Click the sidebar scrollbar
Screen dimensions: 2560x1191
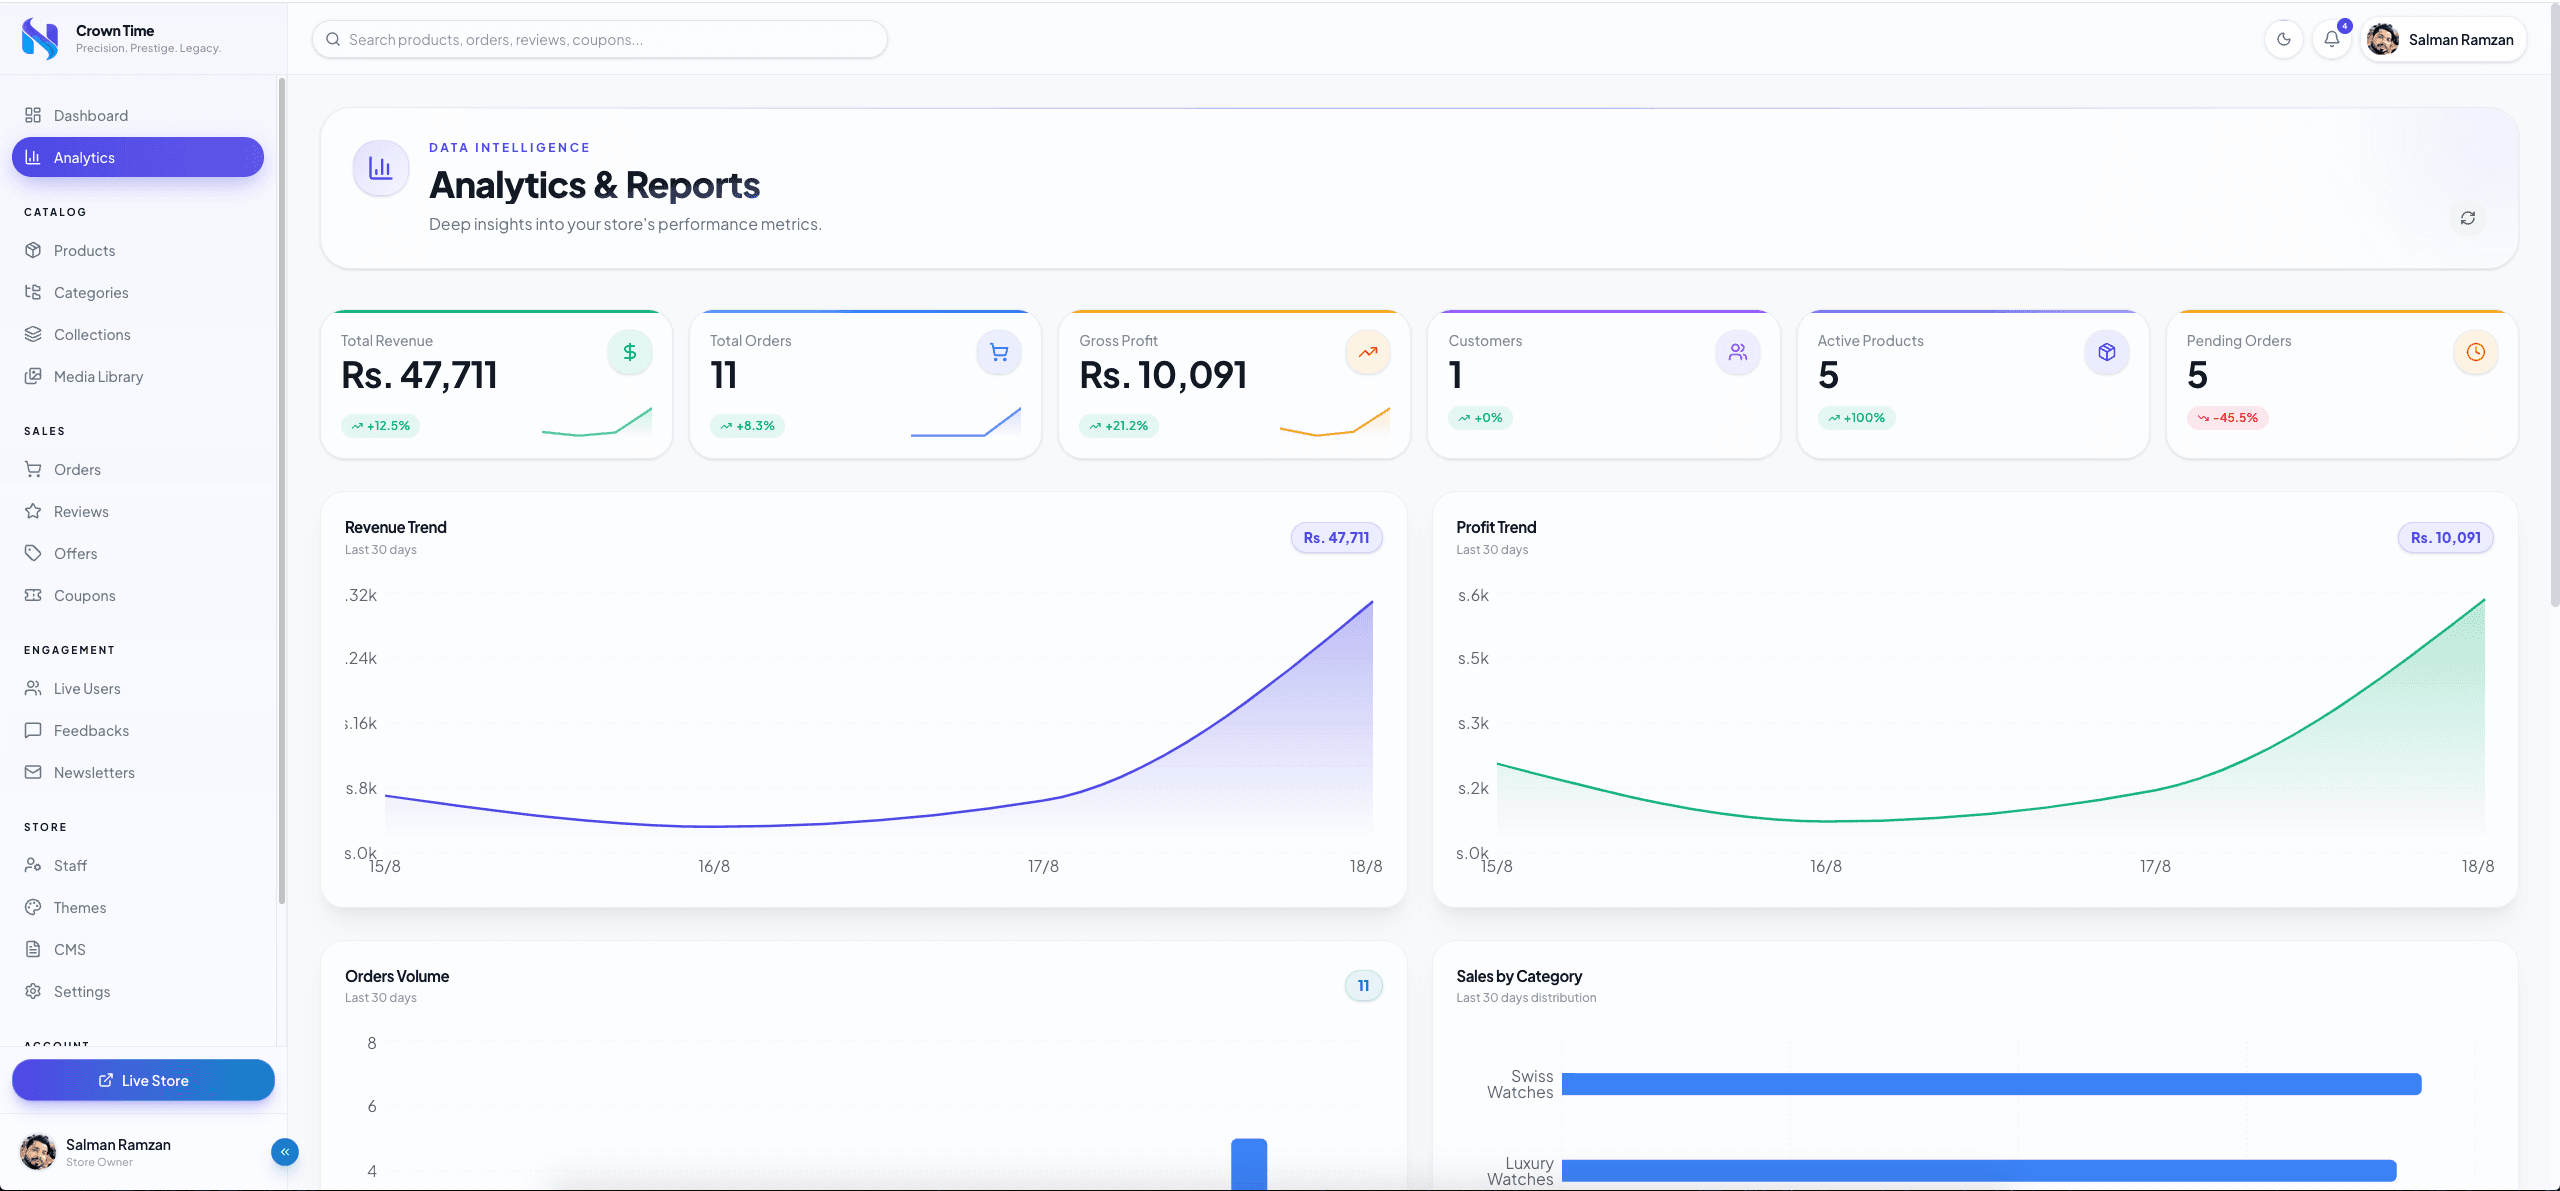pos(282,490)
